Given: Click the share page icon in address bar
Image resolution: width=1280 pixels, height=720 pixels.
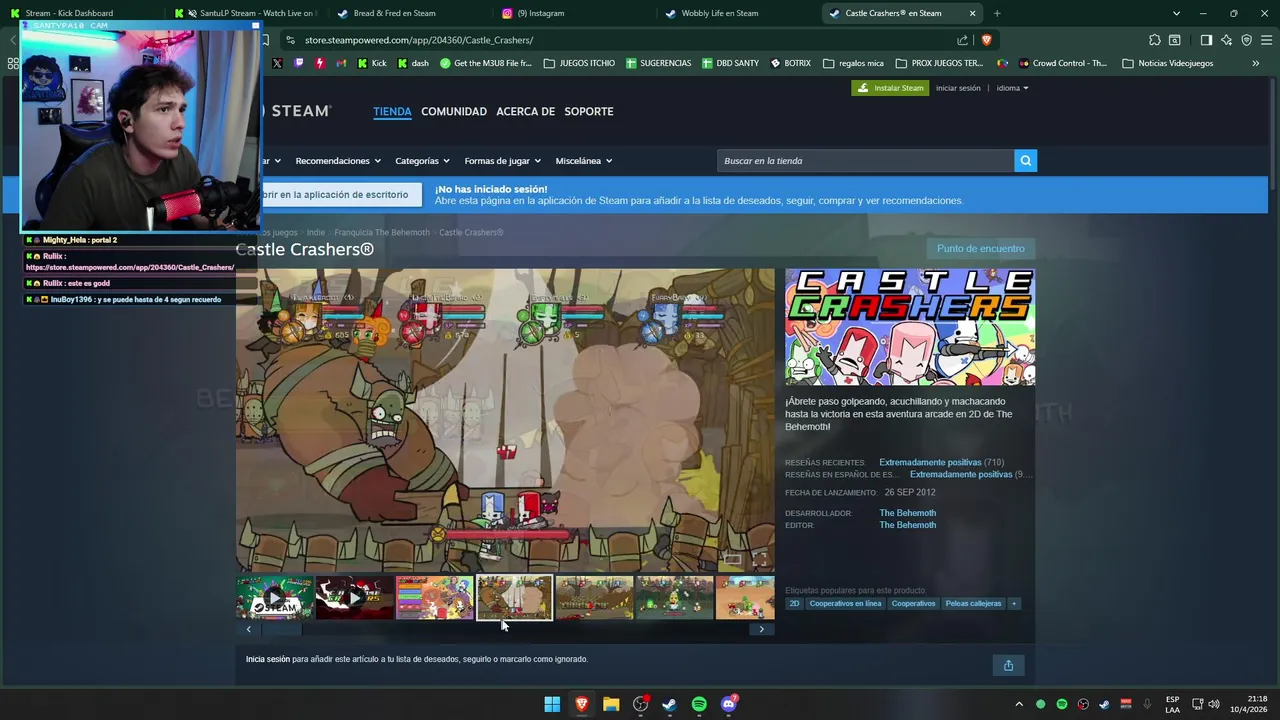Looking at the screenshot, I should point(962,40).
